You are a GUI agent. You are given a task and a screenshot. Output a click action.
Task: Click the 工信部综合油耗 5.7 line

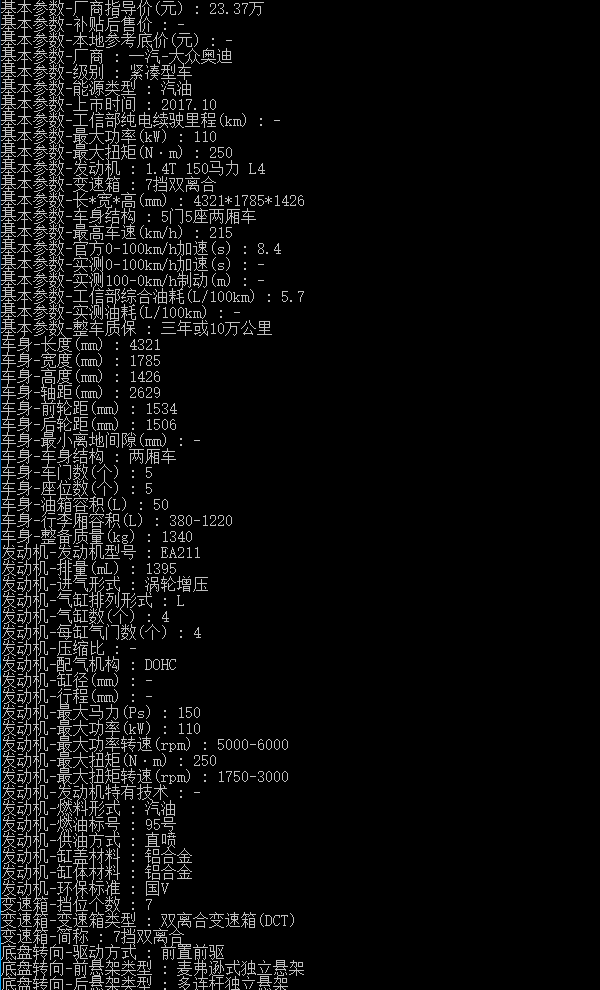click(x=152, y=297)
